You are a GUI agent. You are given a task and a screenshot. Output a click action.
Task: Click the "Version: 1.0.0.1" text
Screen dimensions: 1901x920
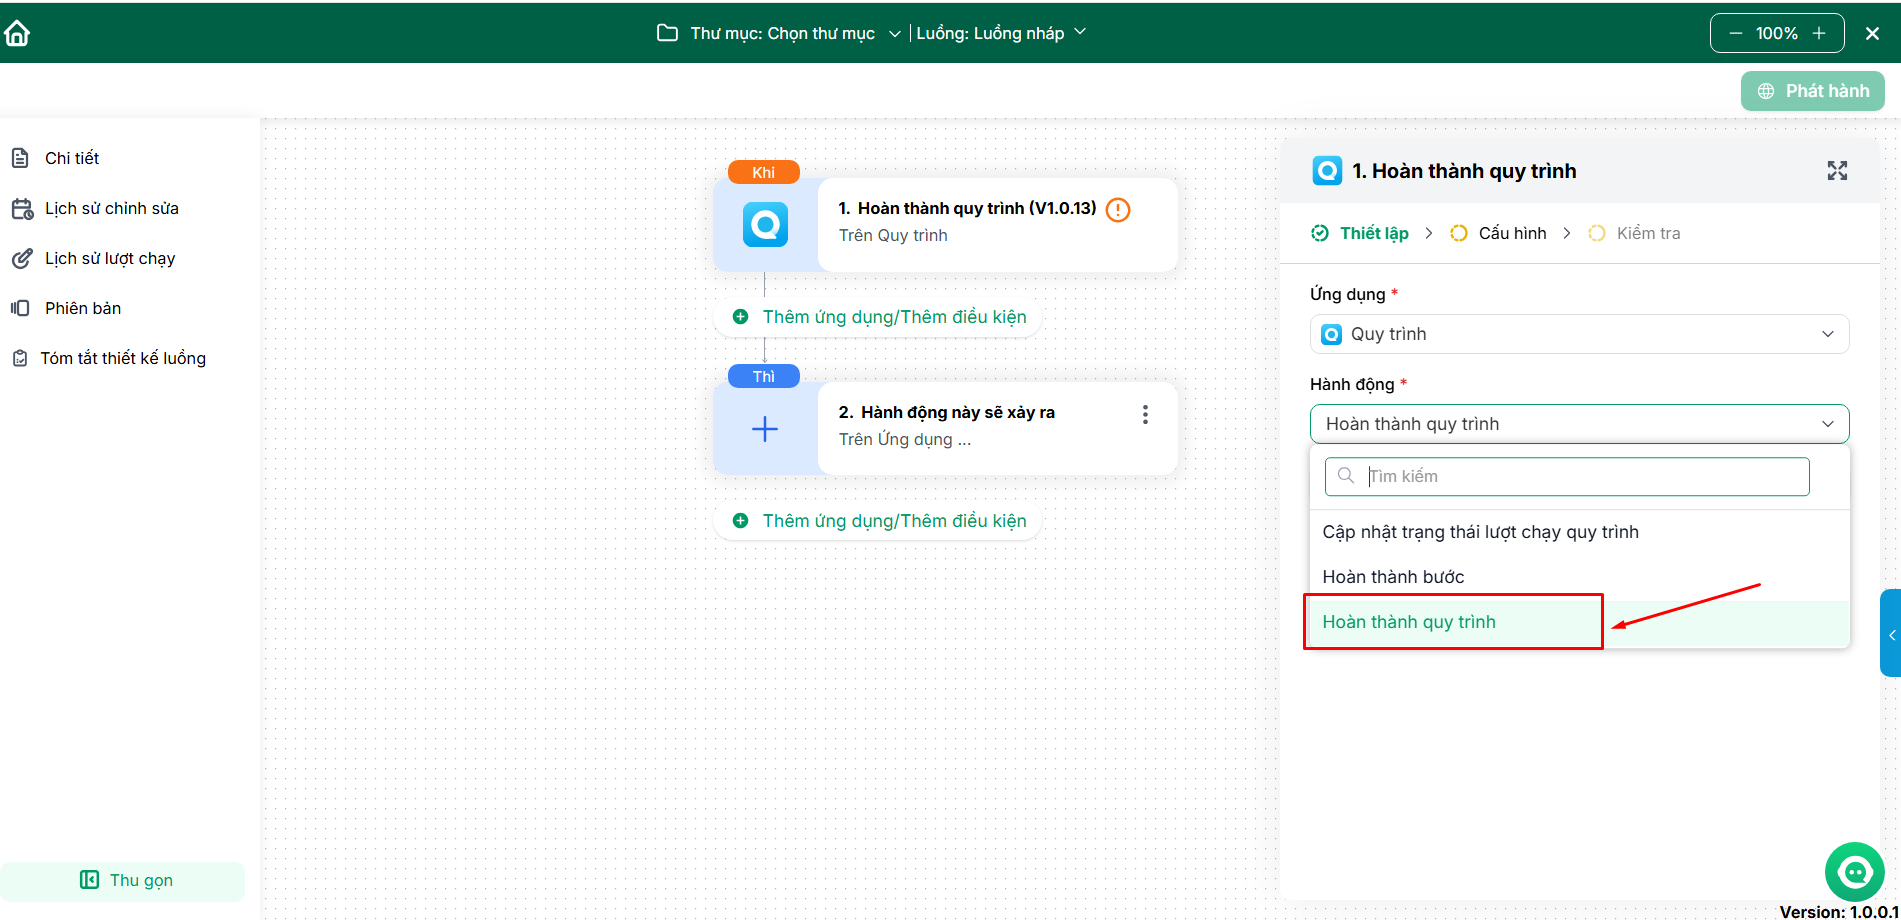pos(1839,911)
